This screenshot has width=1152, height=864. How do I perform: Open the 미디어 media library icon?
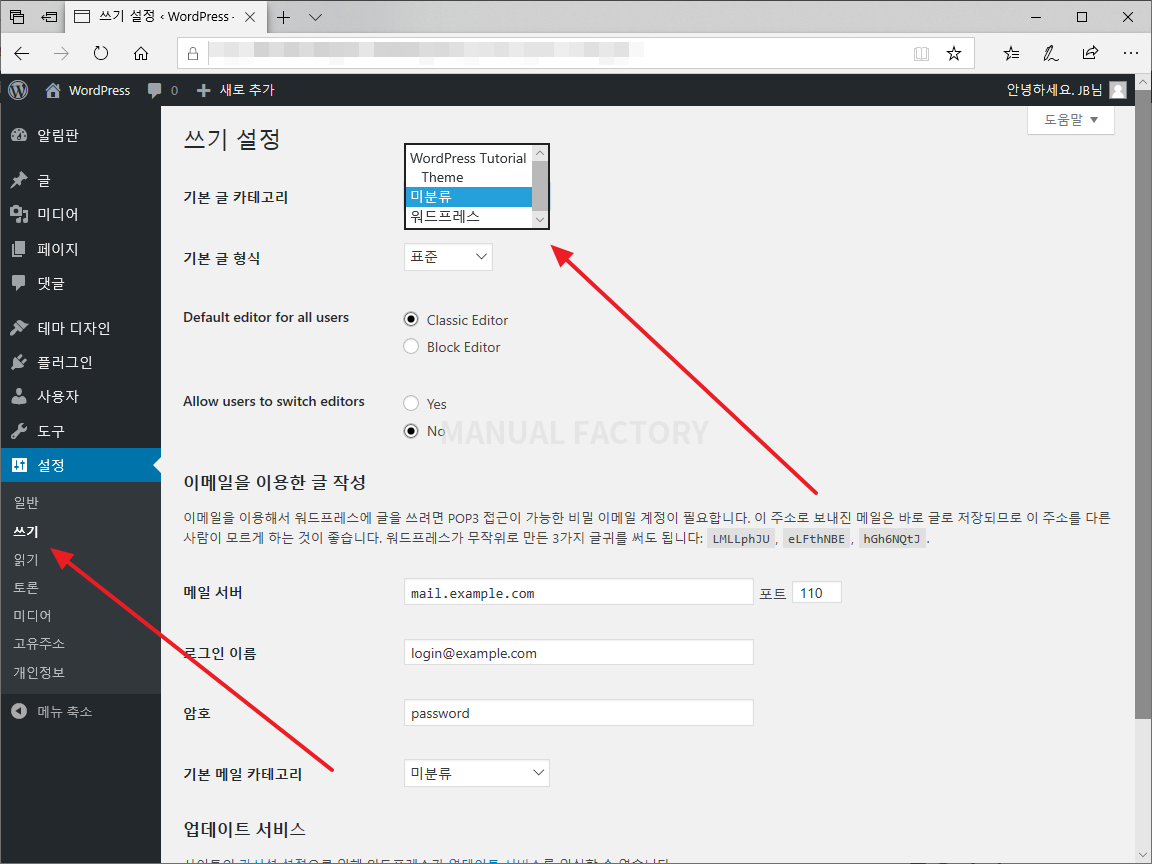click(x=19, y=214)
